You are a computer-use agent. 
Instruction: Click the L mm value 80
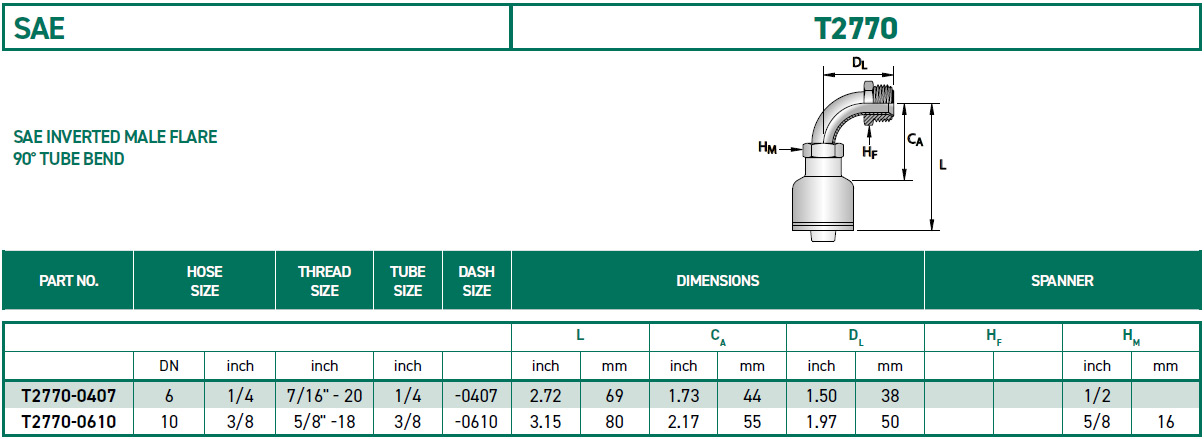[x=615, y=422]
